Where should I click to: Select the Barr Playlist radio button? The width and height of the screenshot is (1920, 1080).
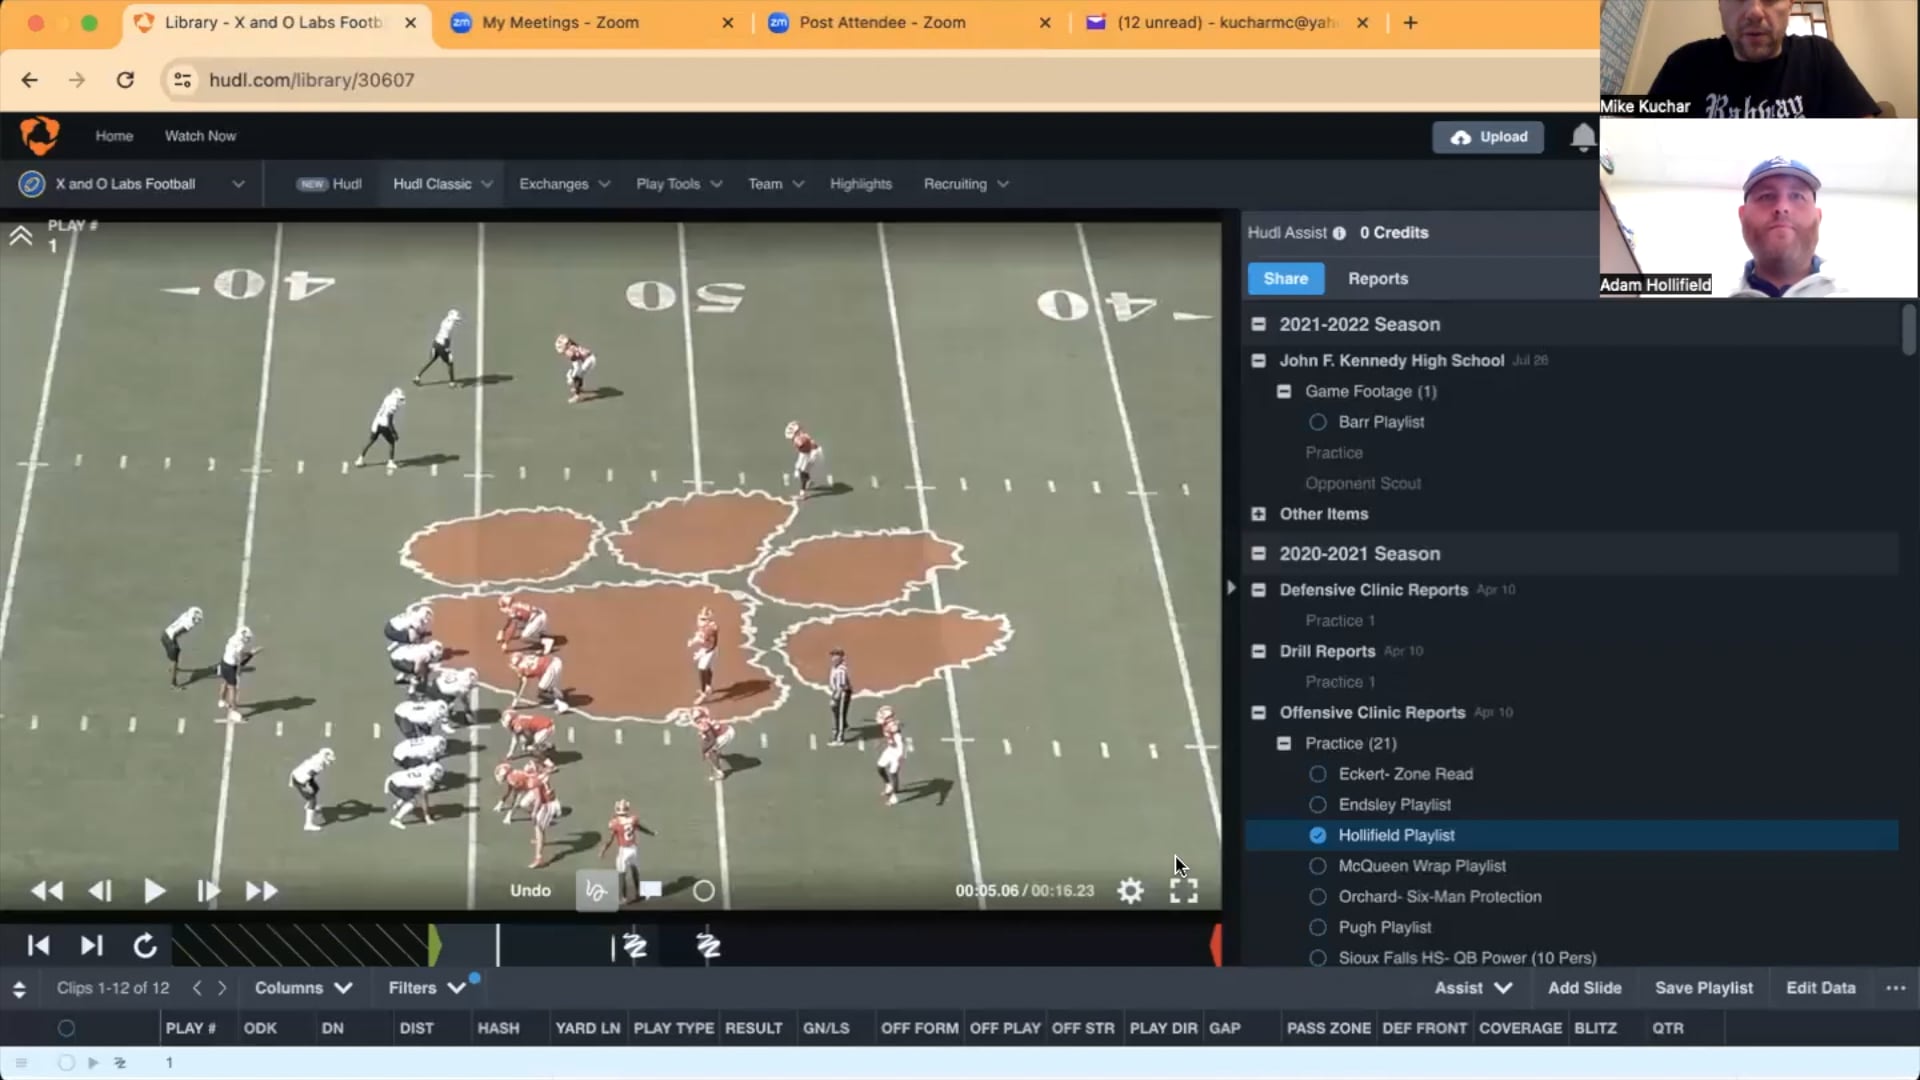(1318, 422)
